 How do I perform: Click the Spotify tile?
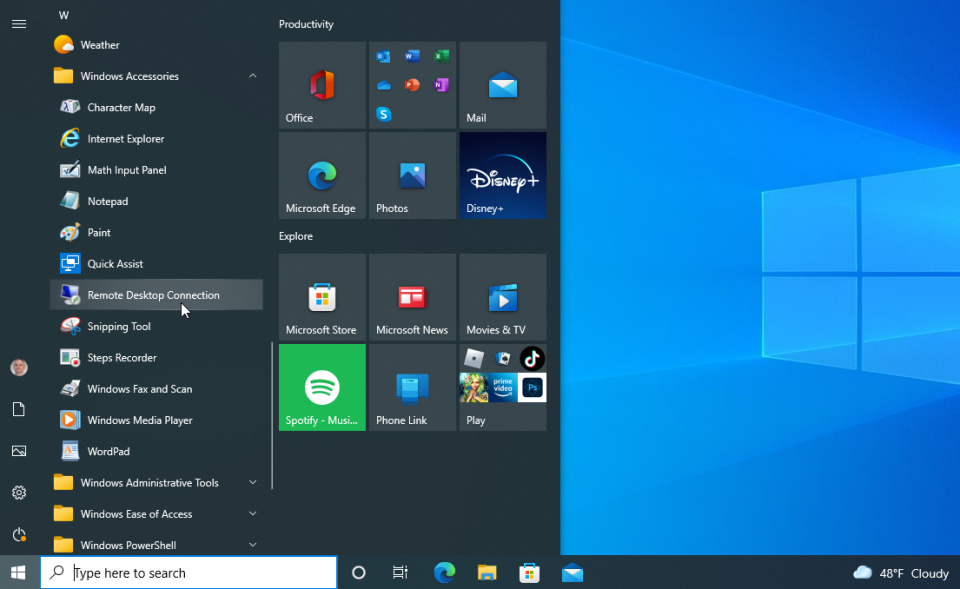point(322,388)
